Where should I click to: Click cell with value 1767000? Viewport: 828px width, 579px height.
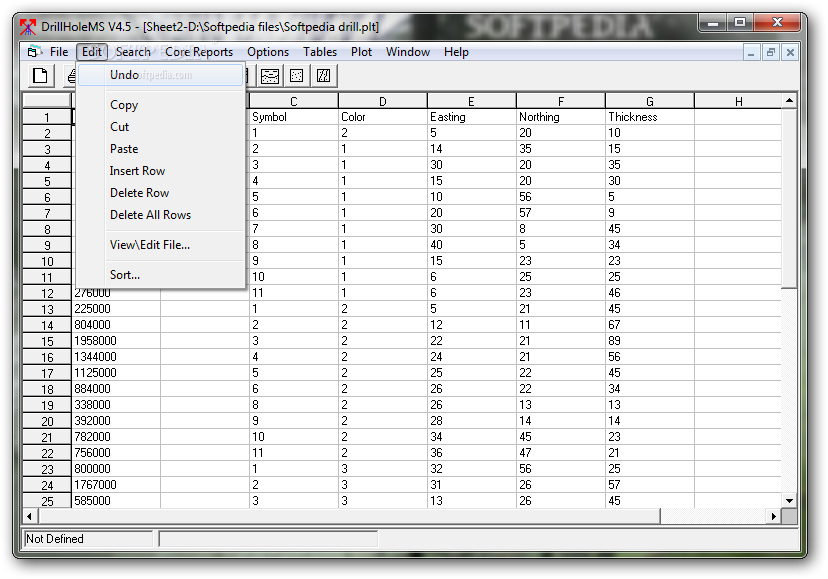(116, 484)
